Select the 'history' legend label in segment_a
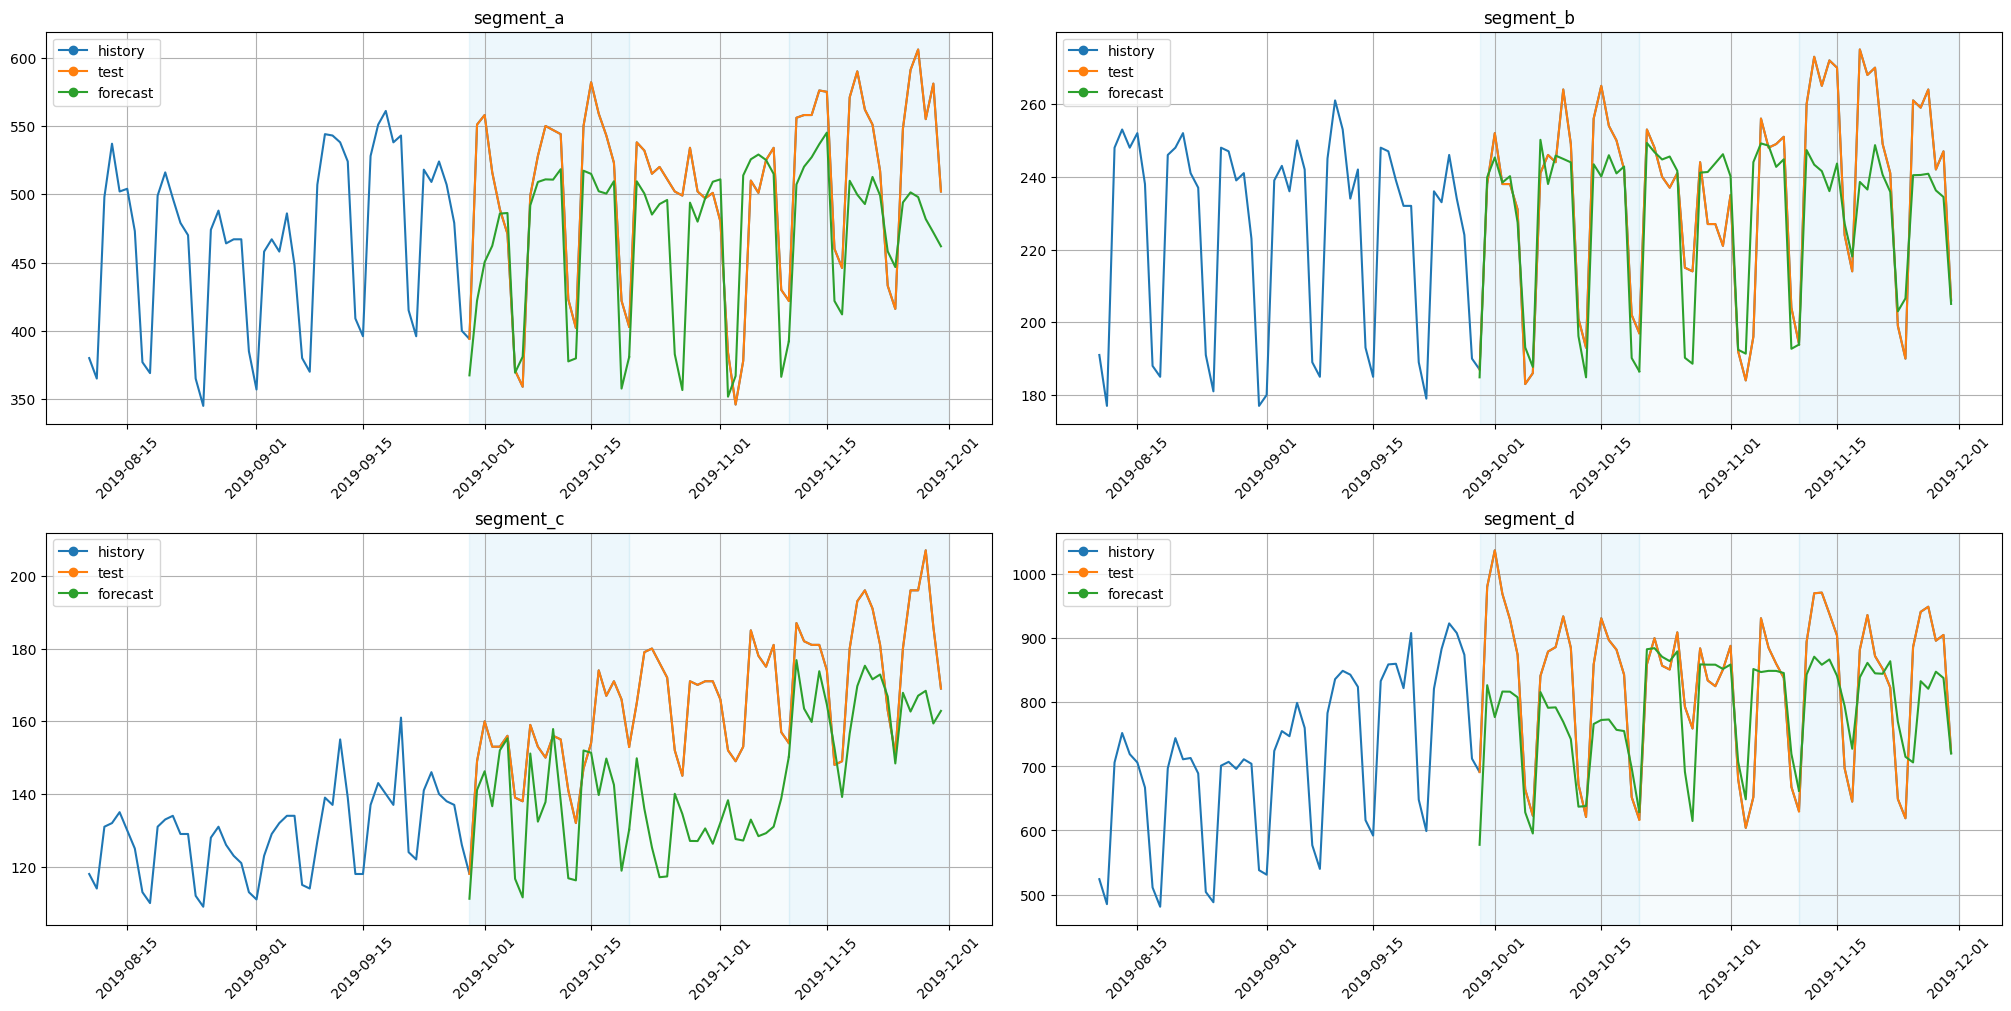This screenshot has height=1011, width=2011. click(121, 51)
